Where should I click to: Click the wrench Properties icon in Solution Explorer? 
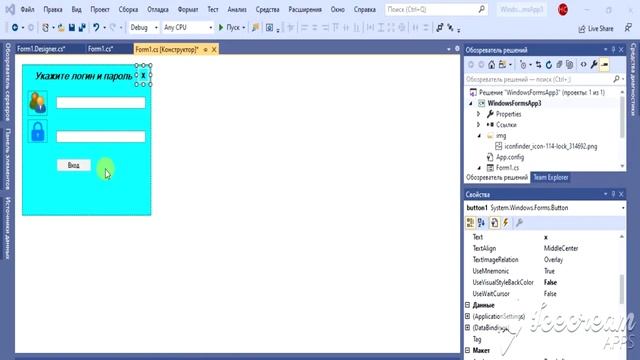594,64
